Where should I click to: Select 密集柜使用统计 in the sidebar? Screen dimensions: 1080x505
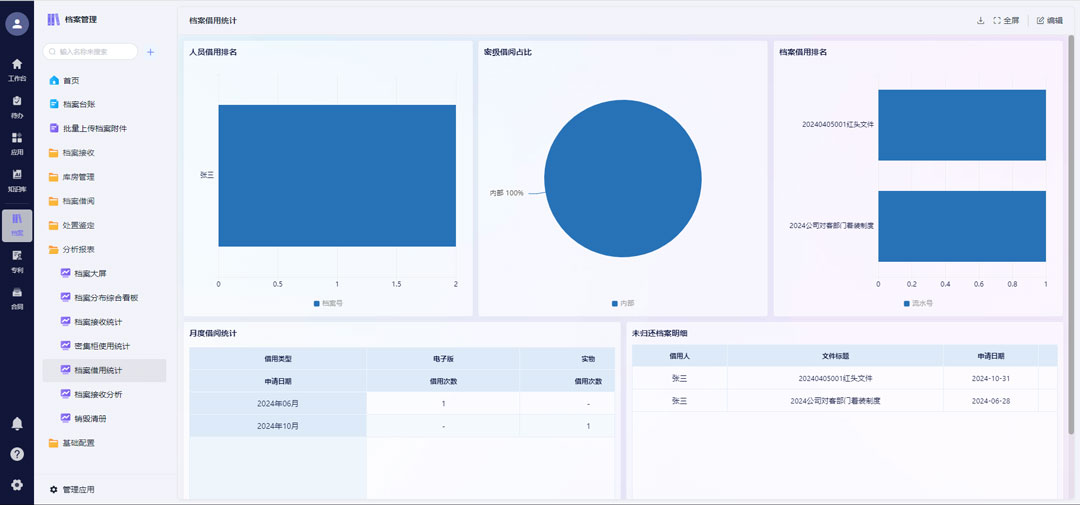click(102, 346)
